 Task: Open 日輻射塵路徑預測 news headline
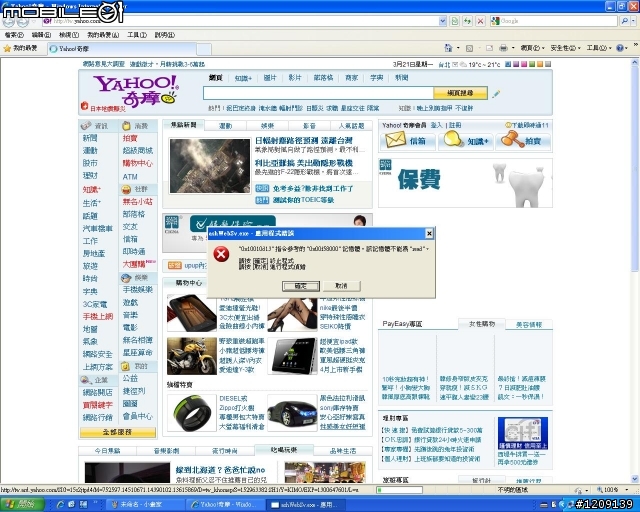click(304, 140)
